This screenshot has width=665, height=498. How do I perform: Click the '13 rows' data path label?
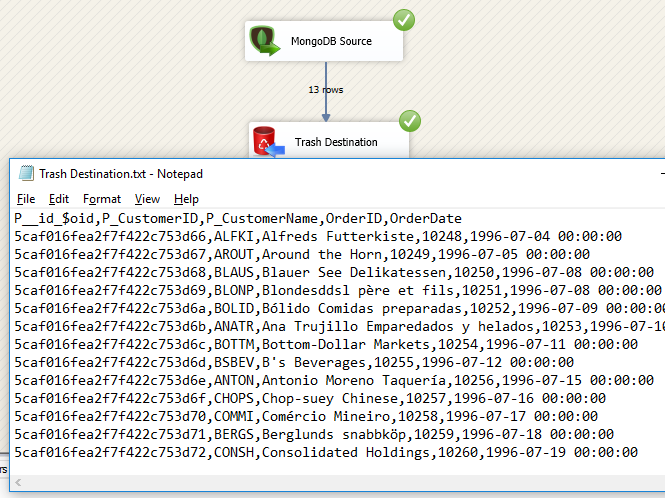point(326,90)
